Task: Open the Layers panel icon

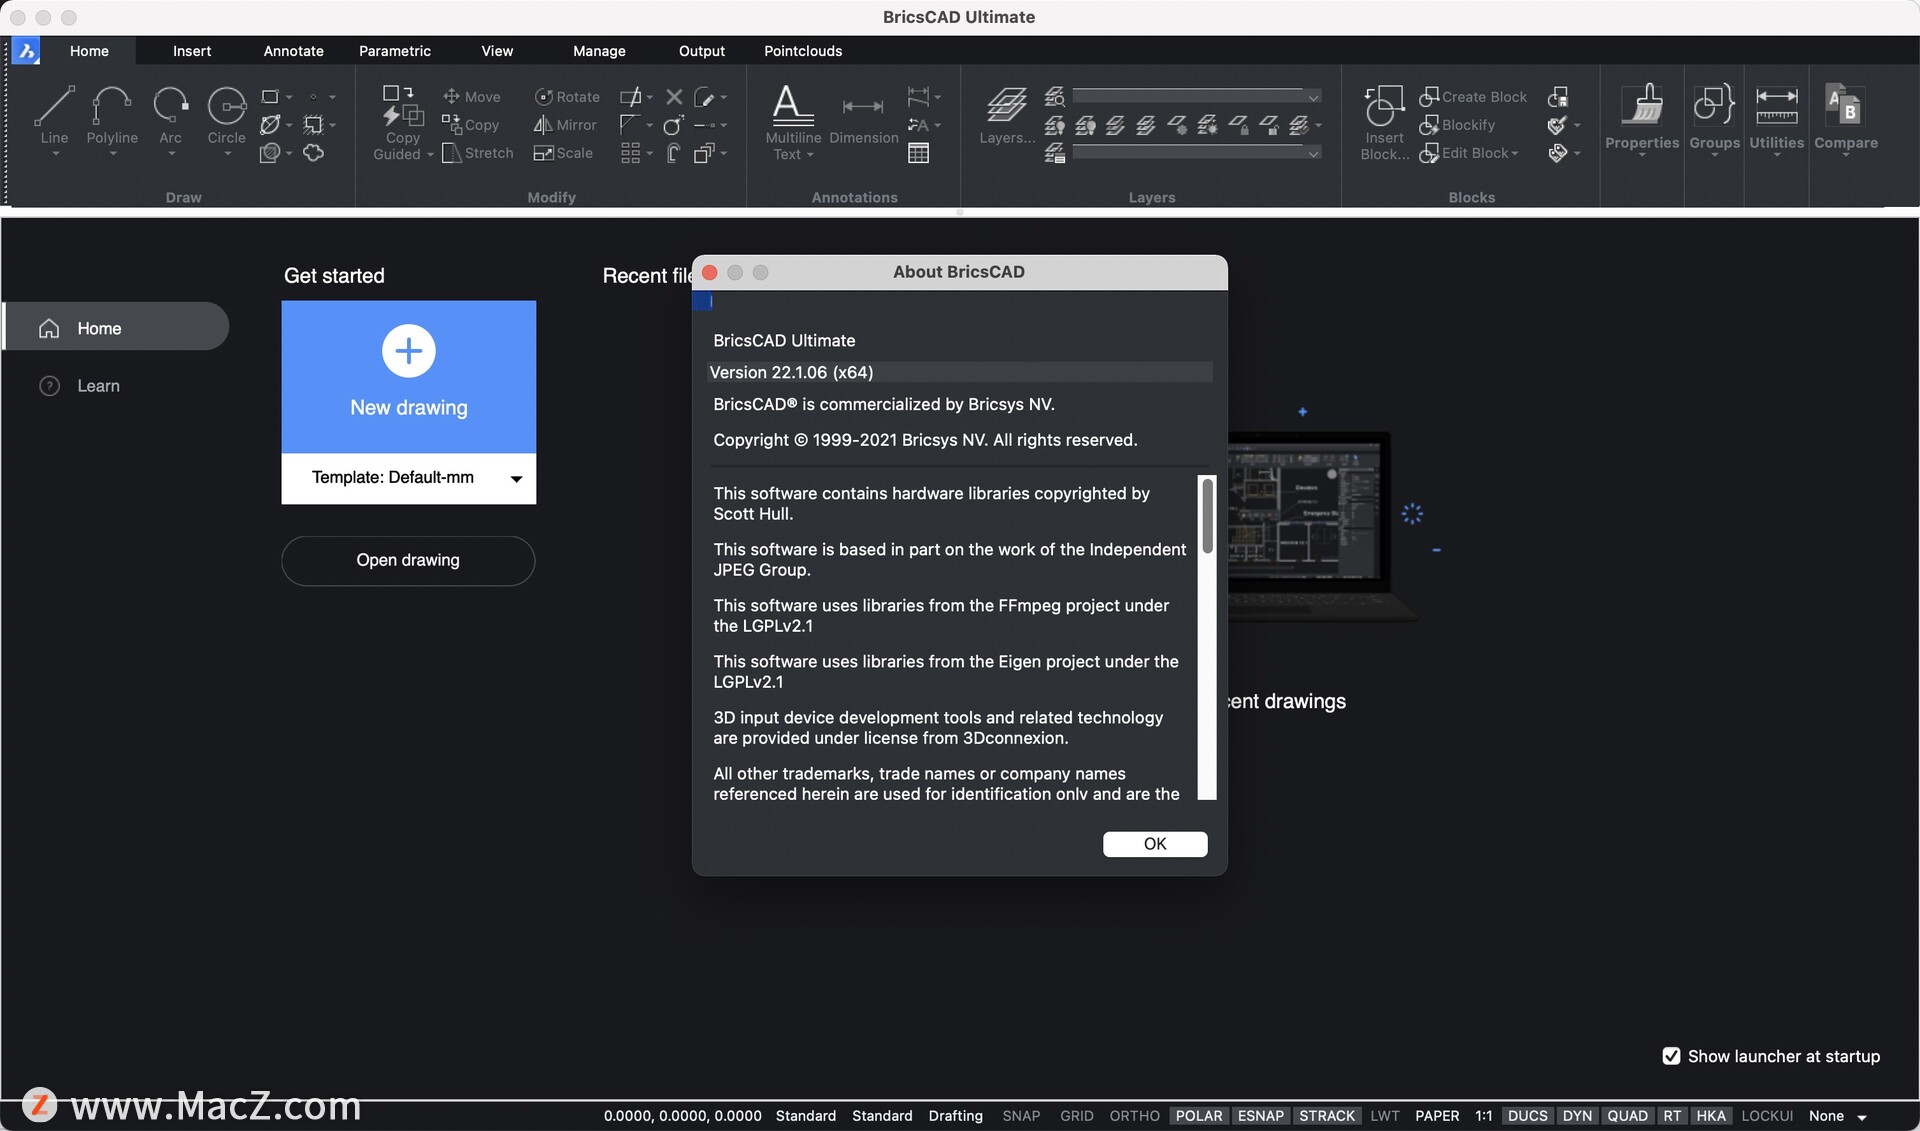Action: pyautogui.click(x=1006, y=114)
